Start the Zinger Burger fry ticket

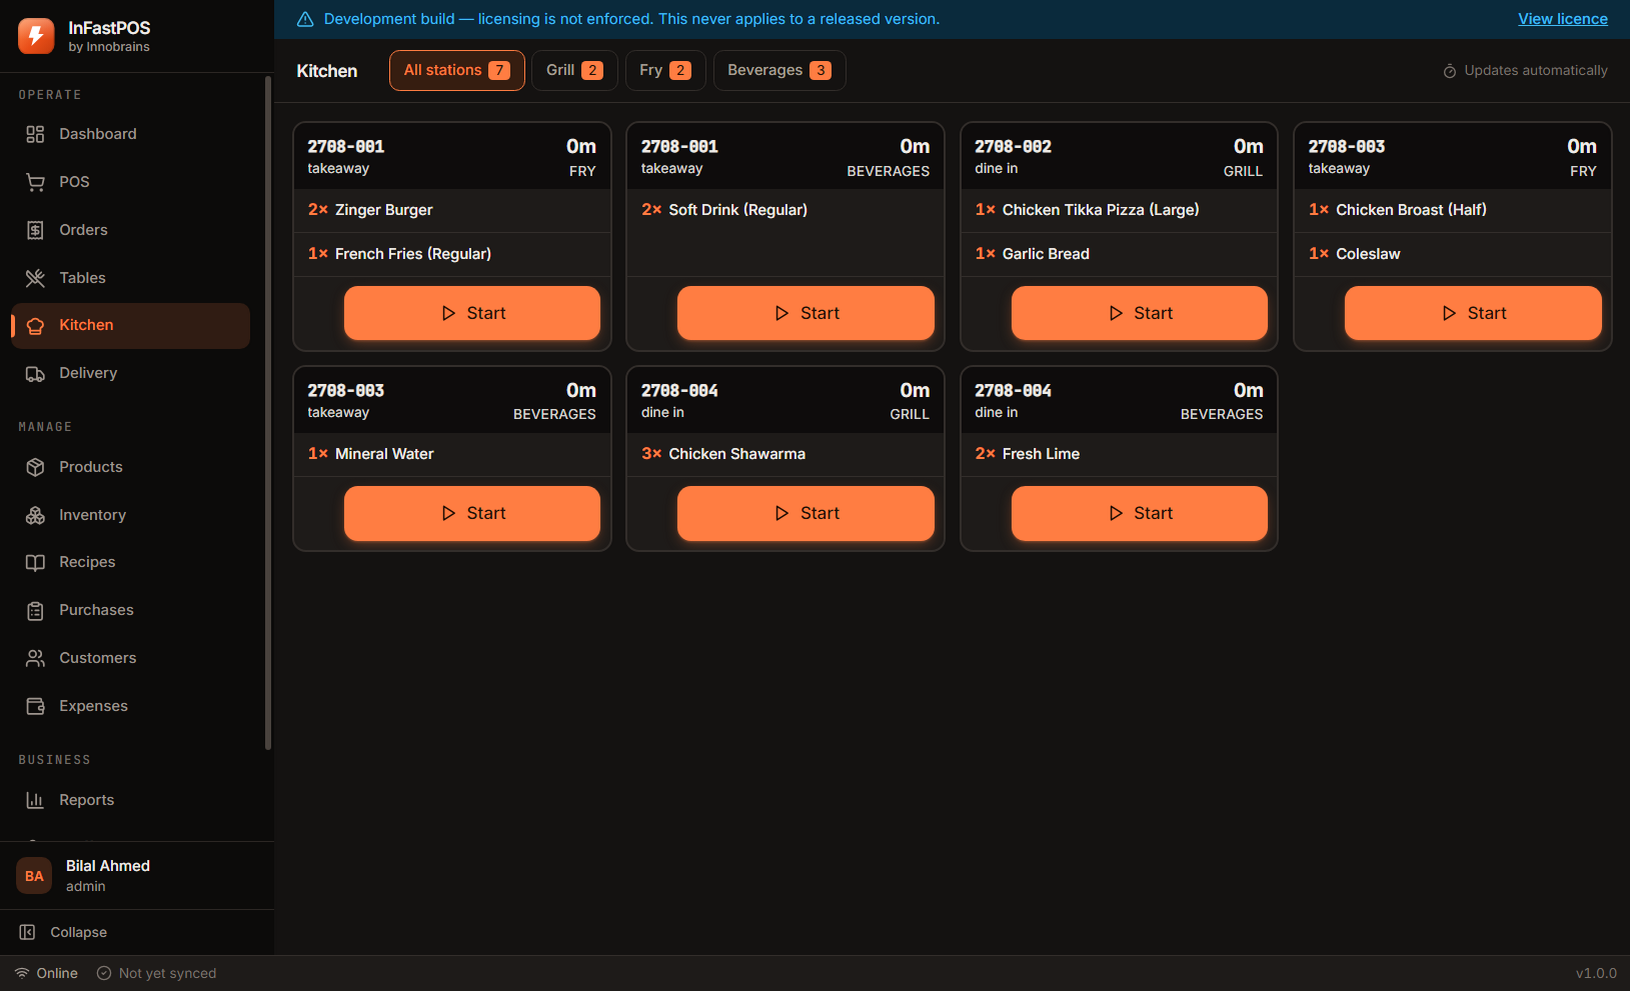click(472, 313)
